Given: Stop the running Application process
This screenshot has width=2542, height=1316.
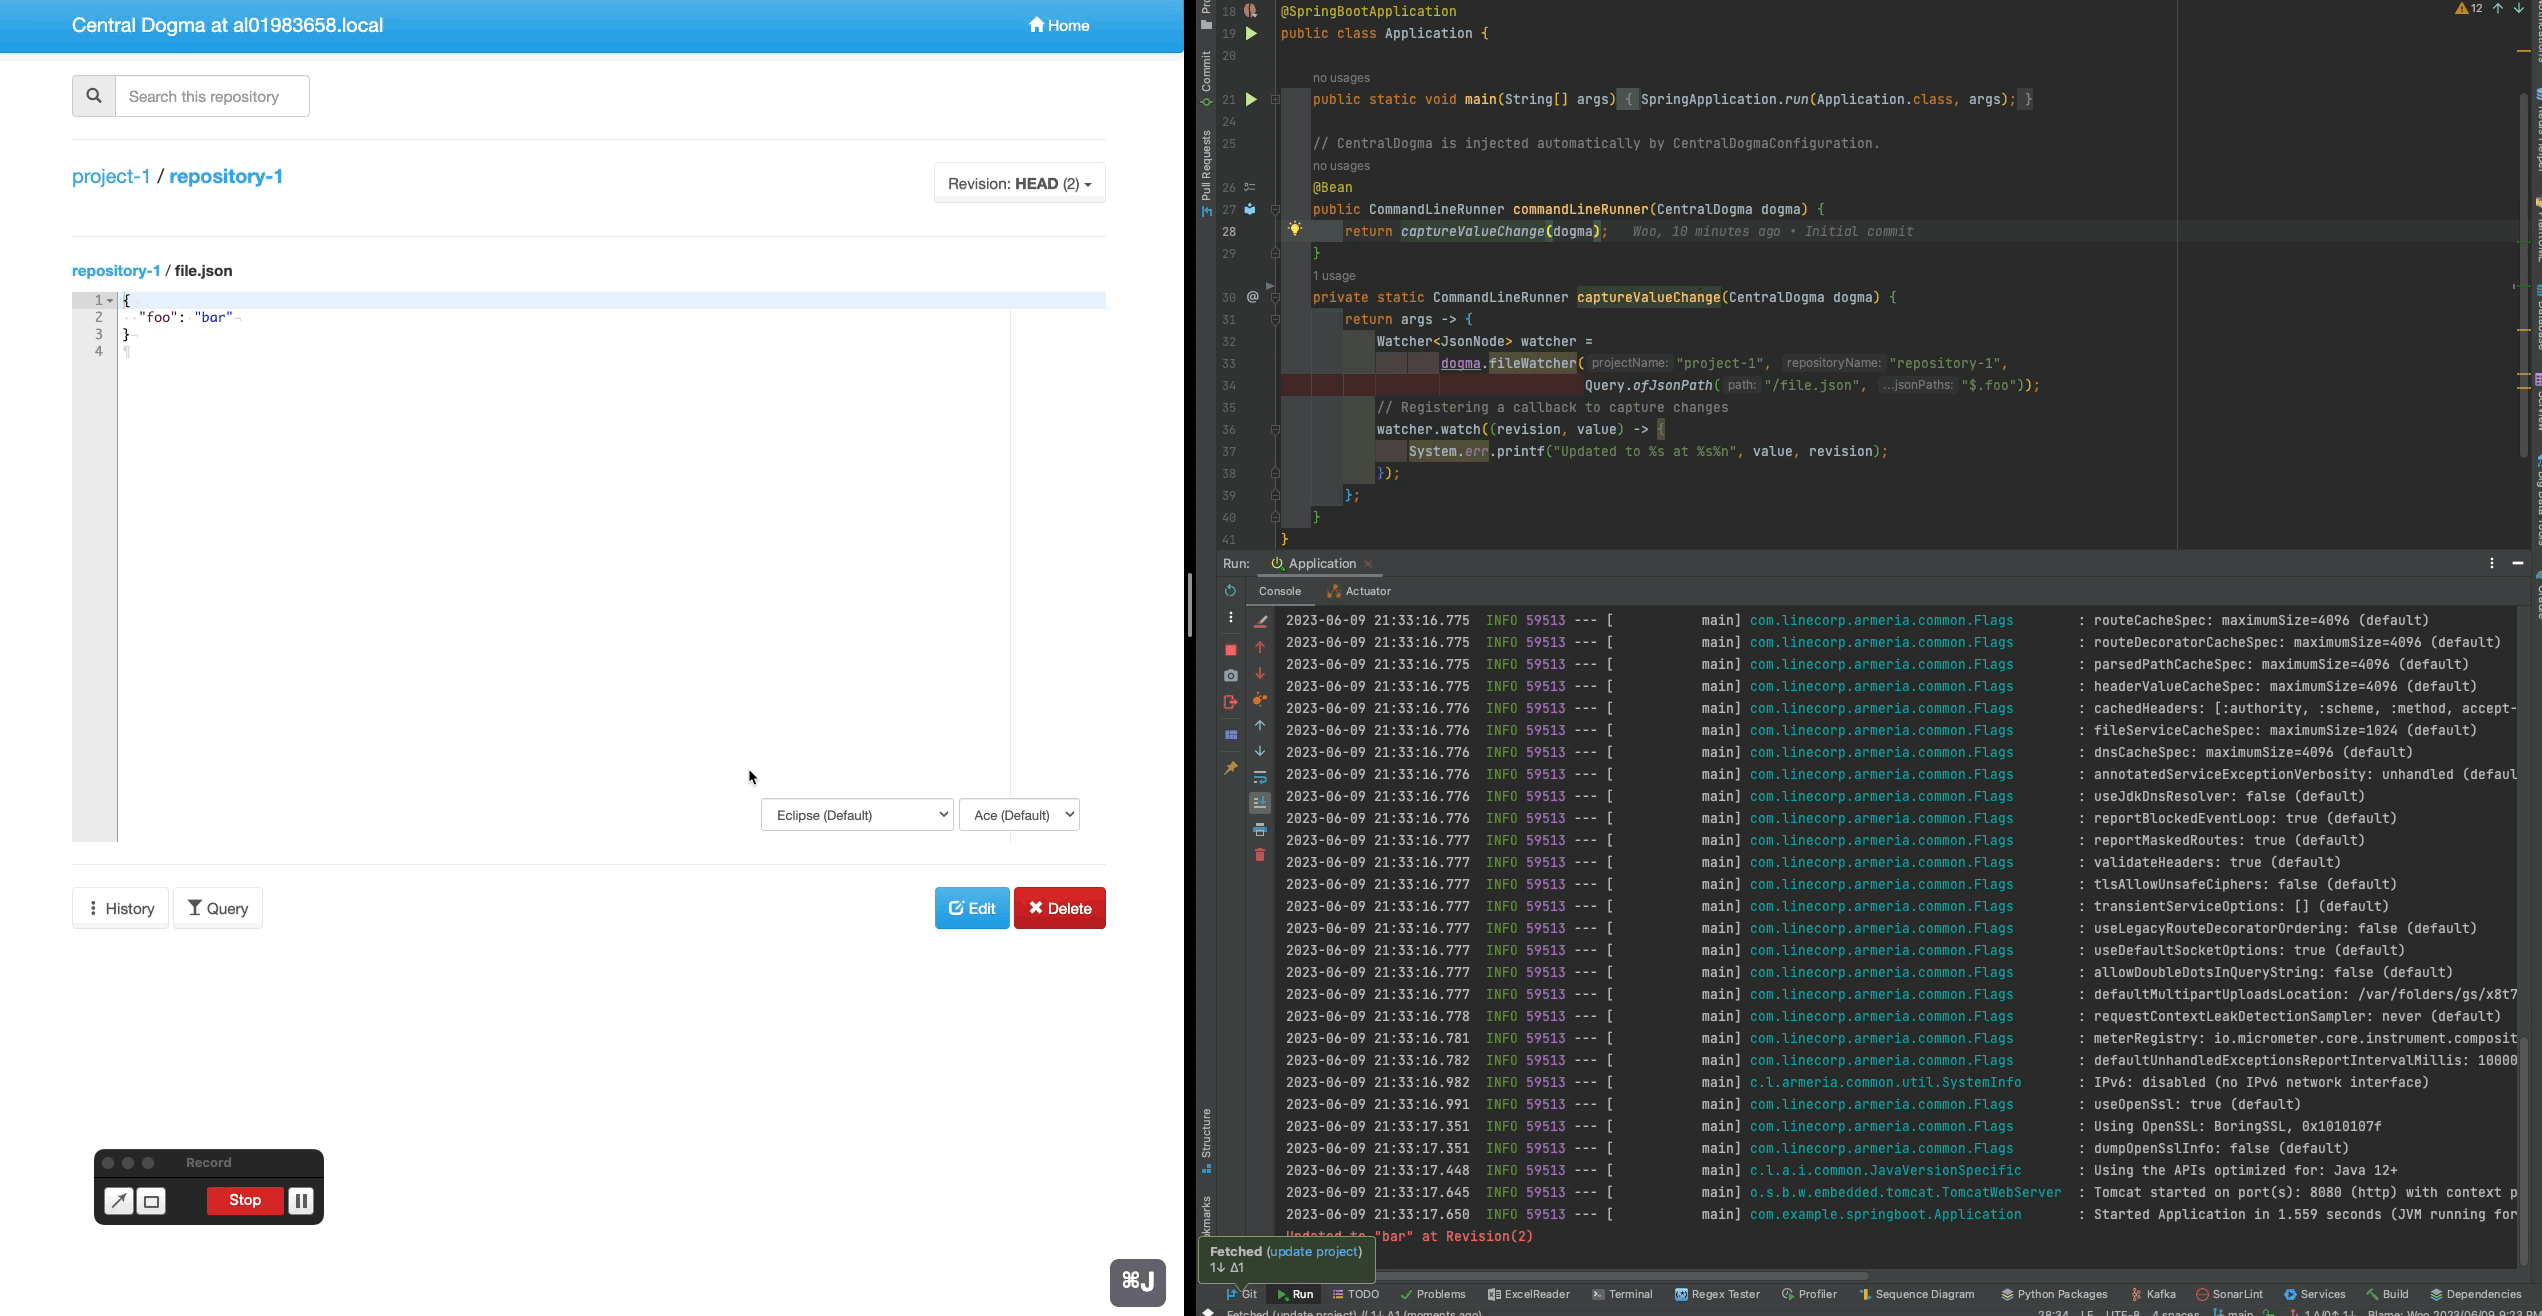Looking at the screenshot, I should [x=1230, y=650].
